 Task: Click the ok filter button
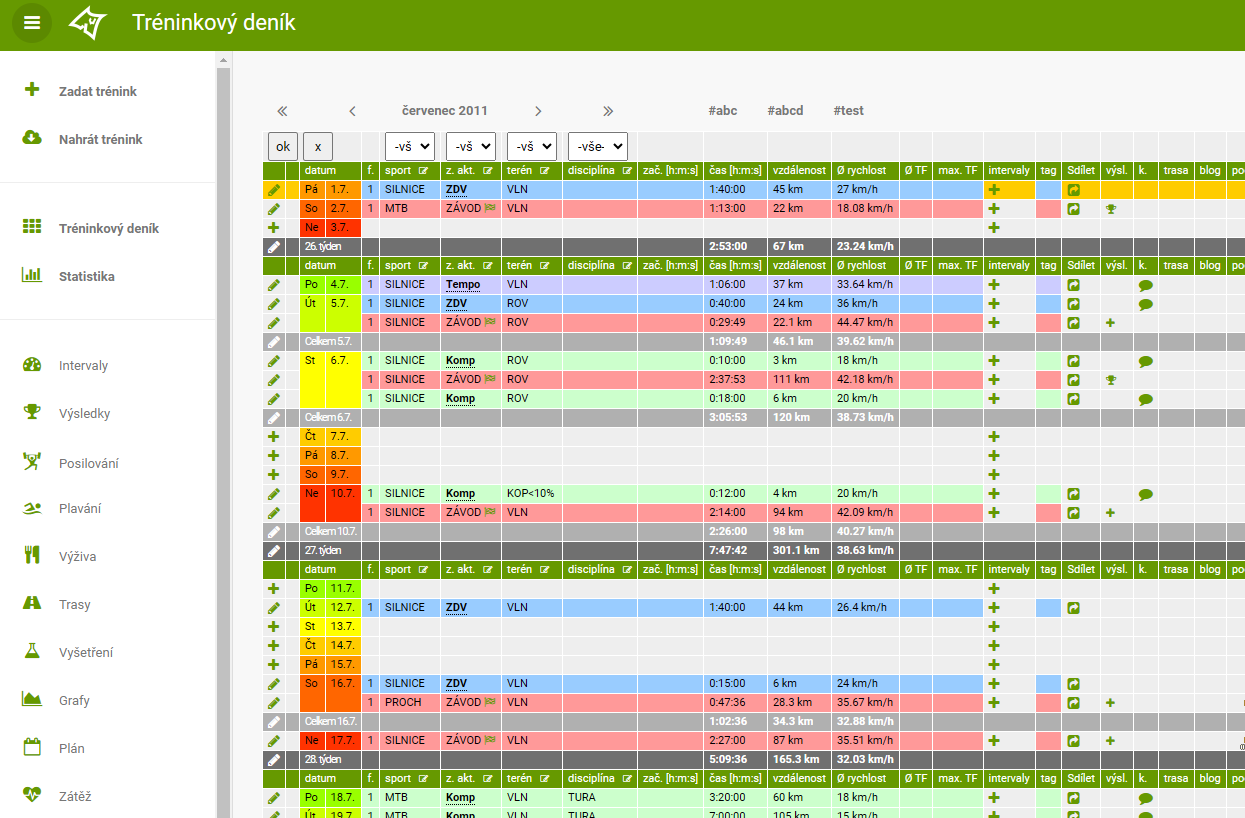click(x=283, y=146)
